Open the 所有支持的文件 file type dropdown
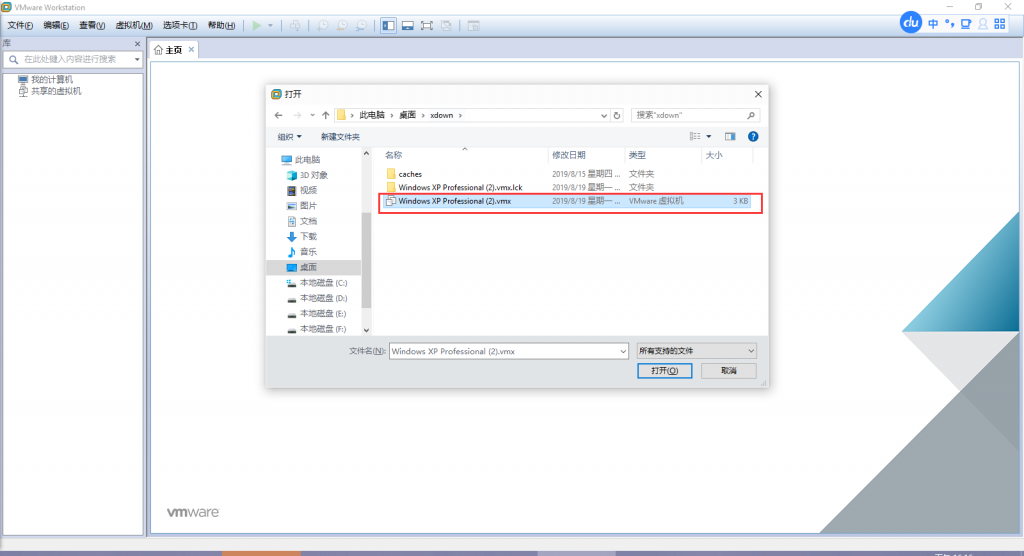1024x556 pixels. [696, 352]
